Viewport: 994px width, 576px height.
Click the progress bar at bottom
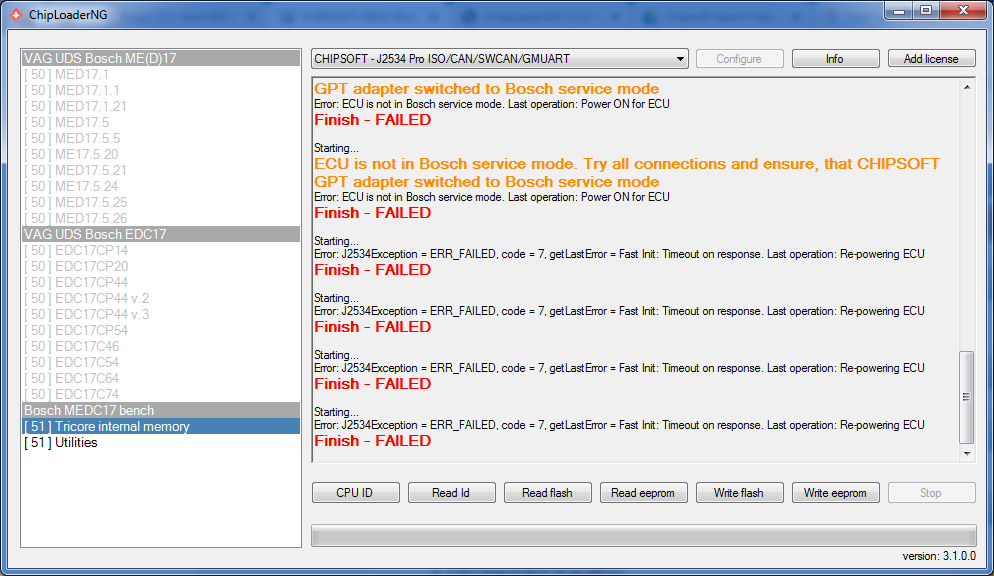point(643,535)
